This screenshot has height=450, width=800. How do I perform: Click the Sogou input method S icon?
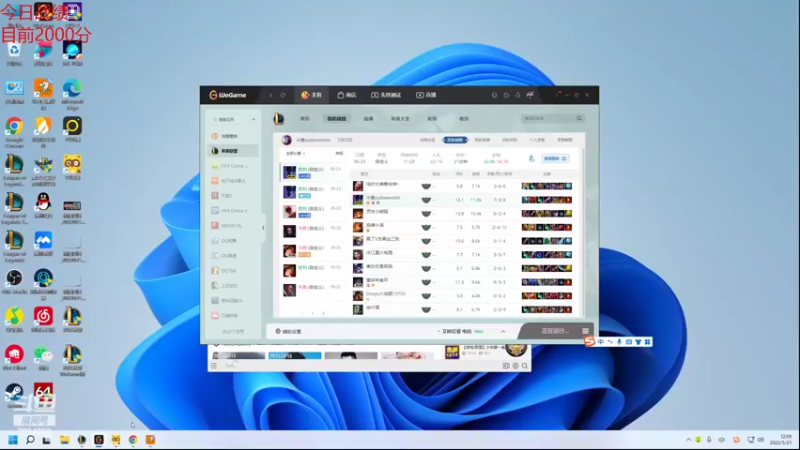point(590,341)
